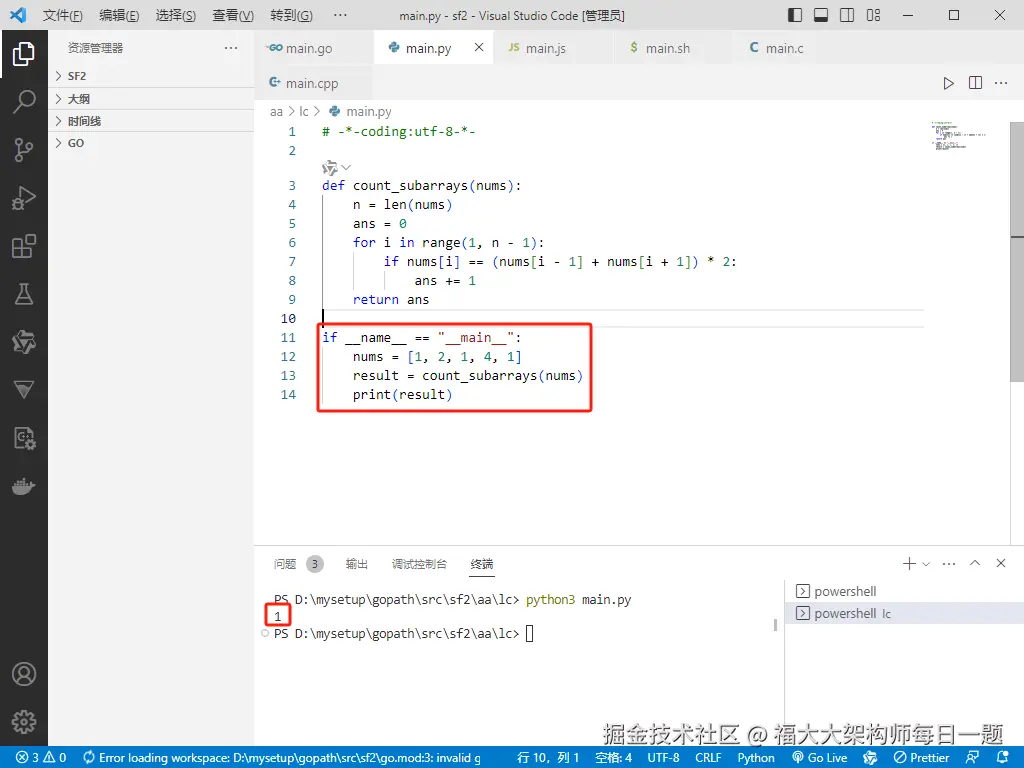Click the aa breadcrumb segment
1024x768 pixels.
[x=276, y=112]
